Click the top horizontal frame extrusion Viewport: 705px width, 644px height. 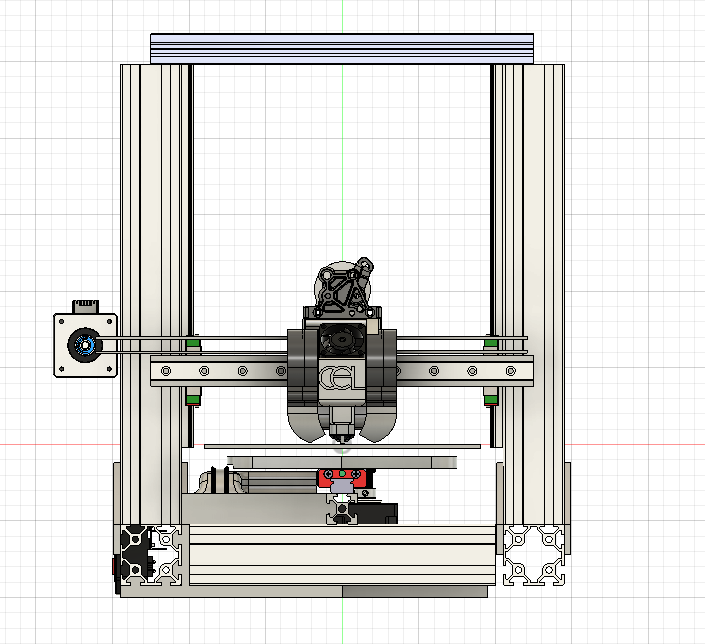[342, 47]
